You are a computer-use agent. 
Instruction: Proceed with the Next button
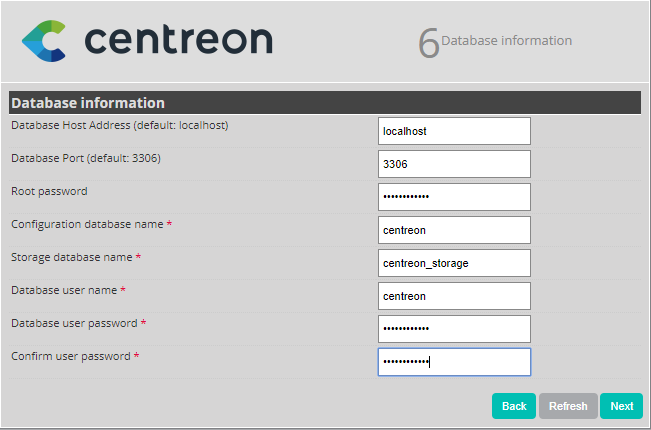point(622,406)
